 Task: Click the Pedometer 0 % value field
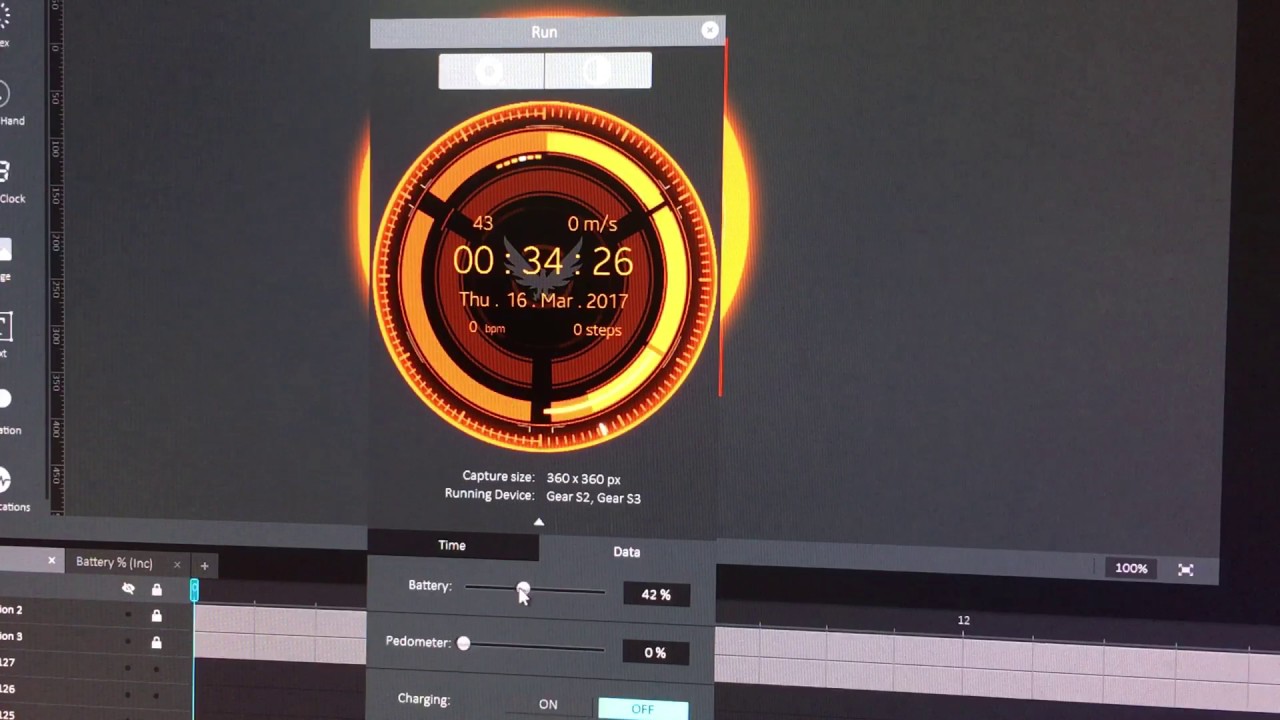click(x=655, y=652)
